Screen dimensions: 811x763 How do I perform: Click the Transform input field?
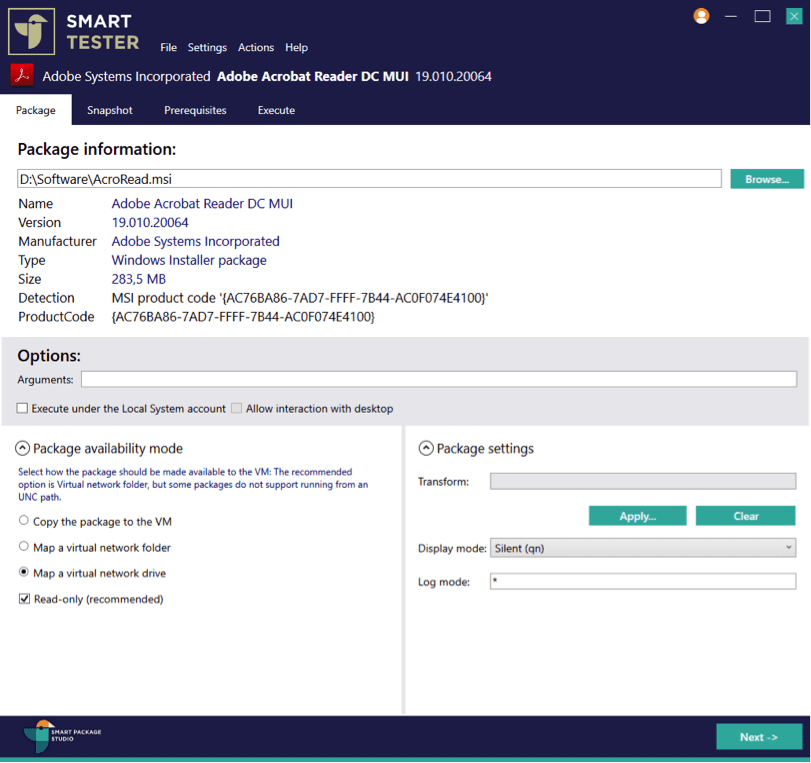pyautogui.click(x=643, y=481)
